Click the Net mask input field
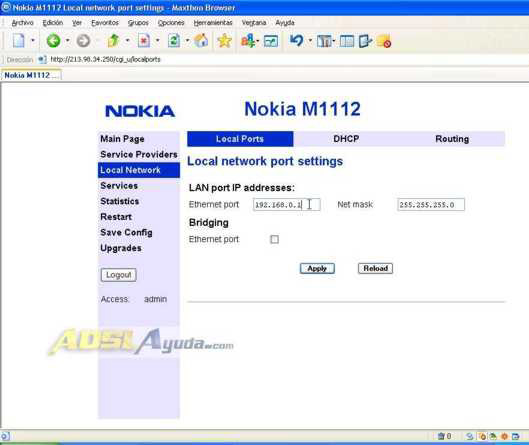 click(431, 204)
